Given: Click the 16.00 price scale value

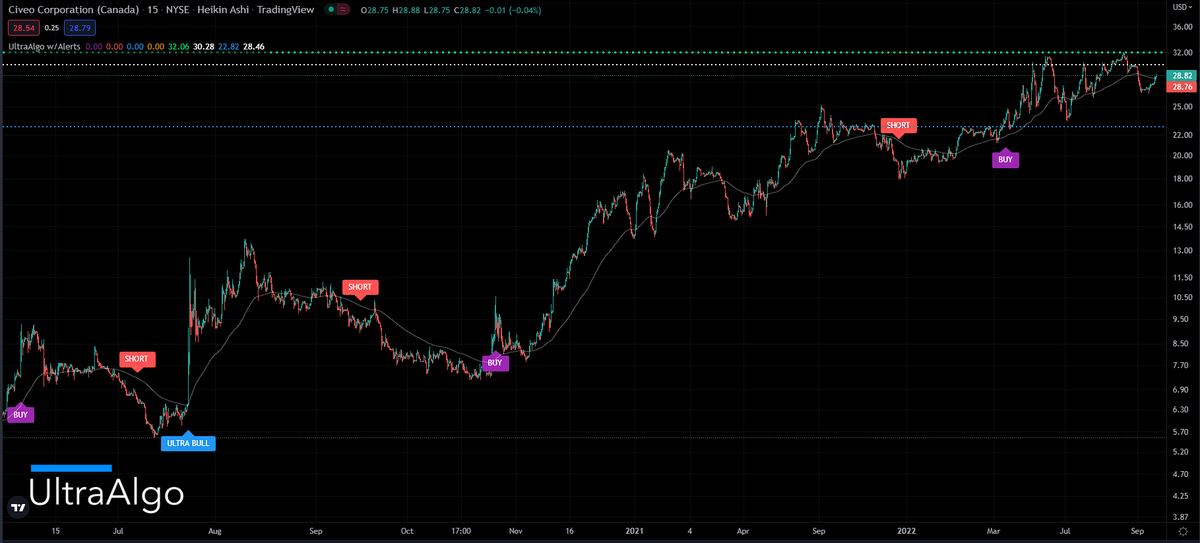Looking at the screenshot, I should pos(1182,205).
